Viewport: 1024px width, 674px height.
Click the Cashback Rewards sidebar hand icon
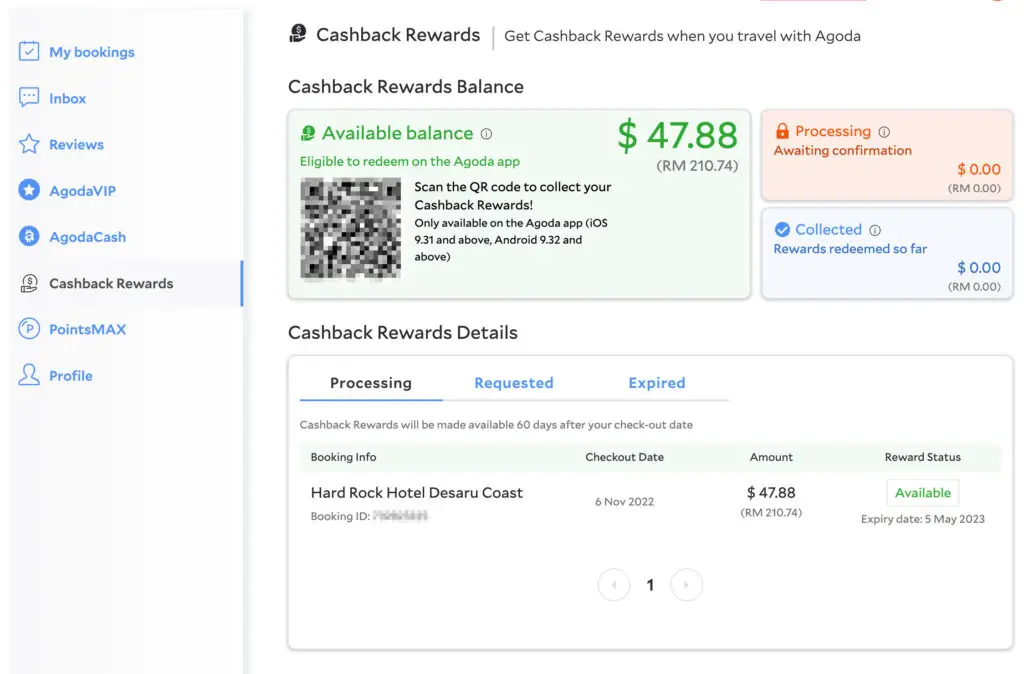(29, 283)
